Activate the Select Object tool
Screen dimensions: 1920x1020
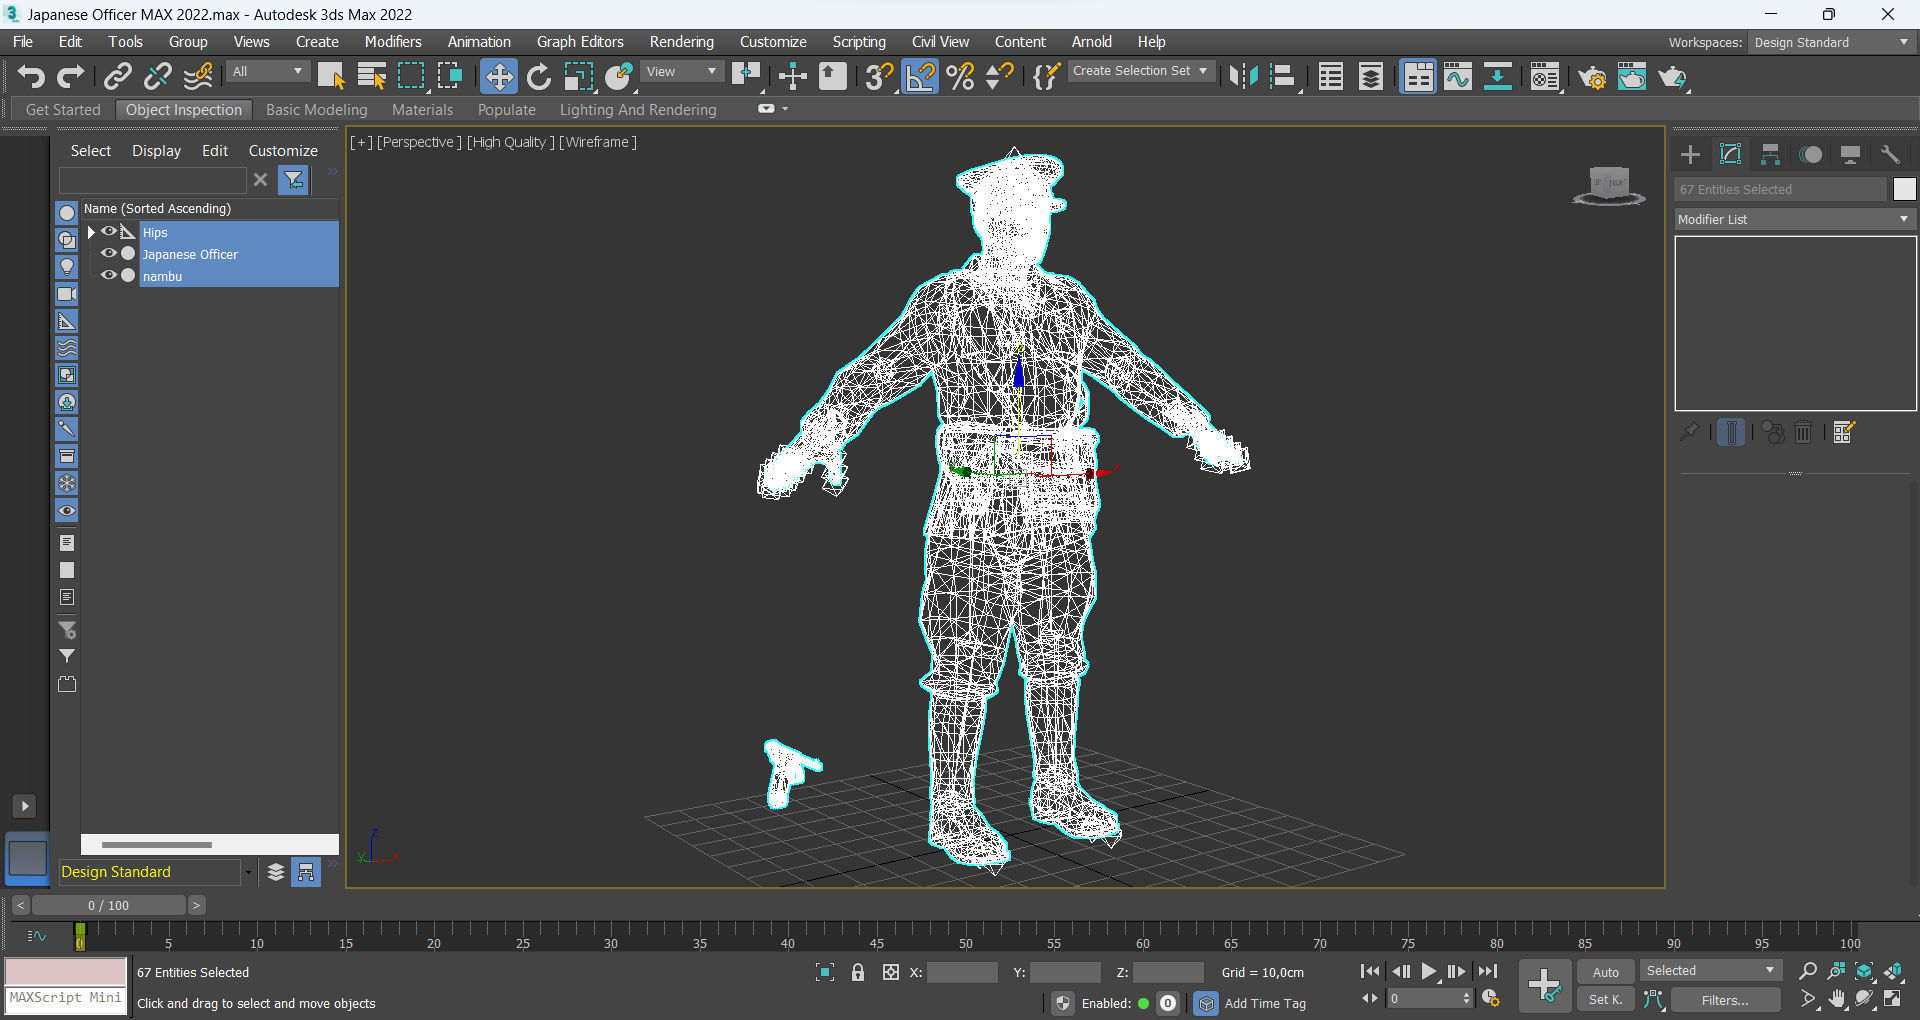click(x=331, y=77)
